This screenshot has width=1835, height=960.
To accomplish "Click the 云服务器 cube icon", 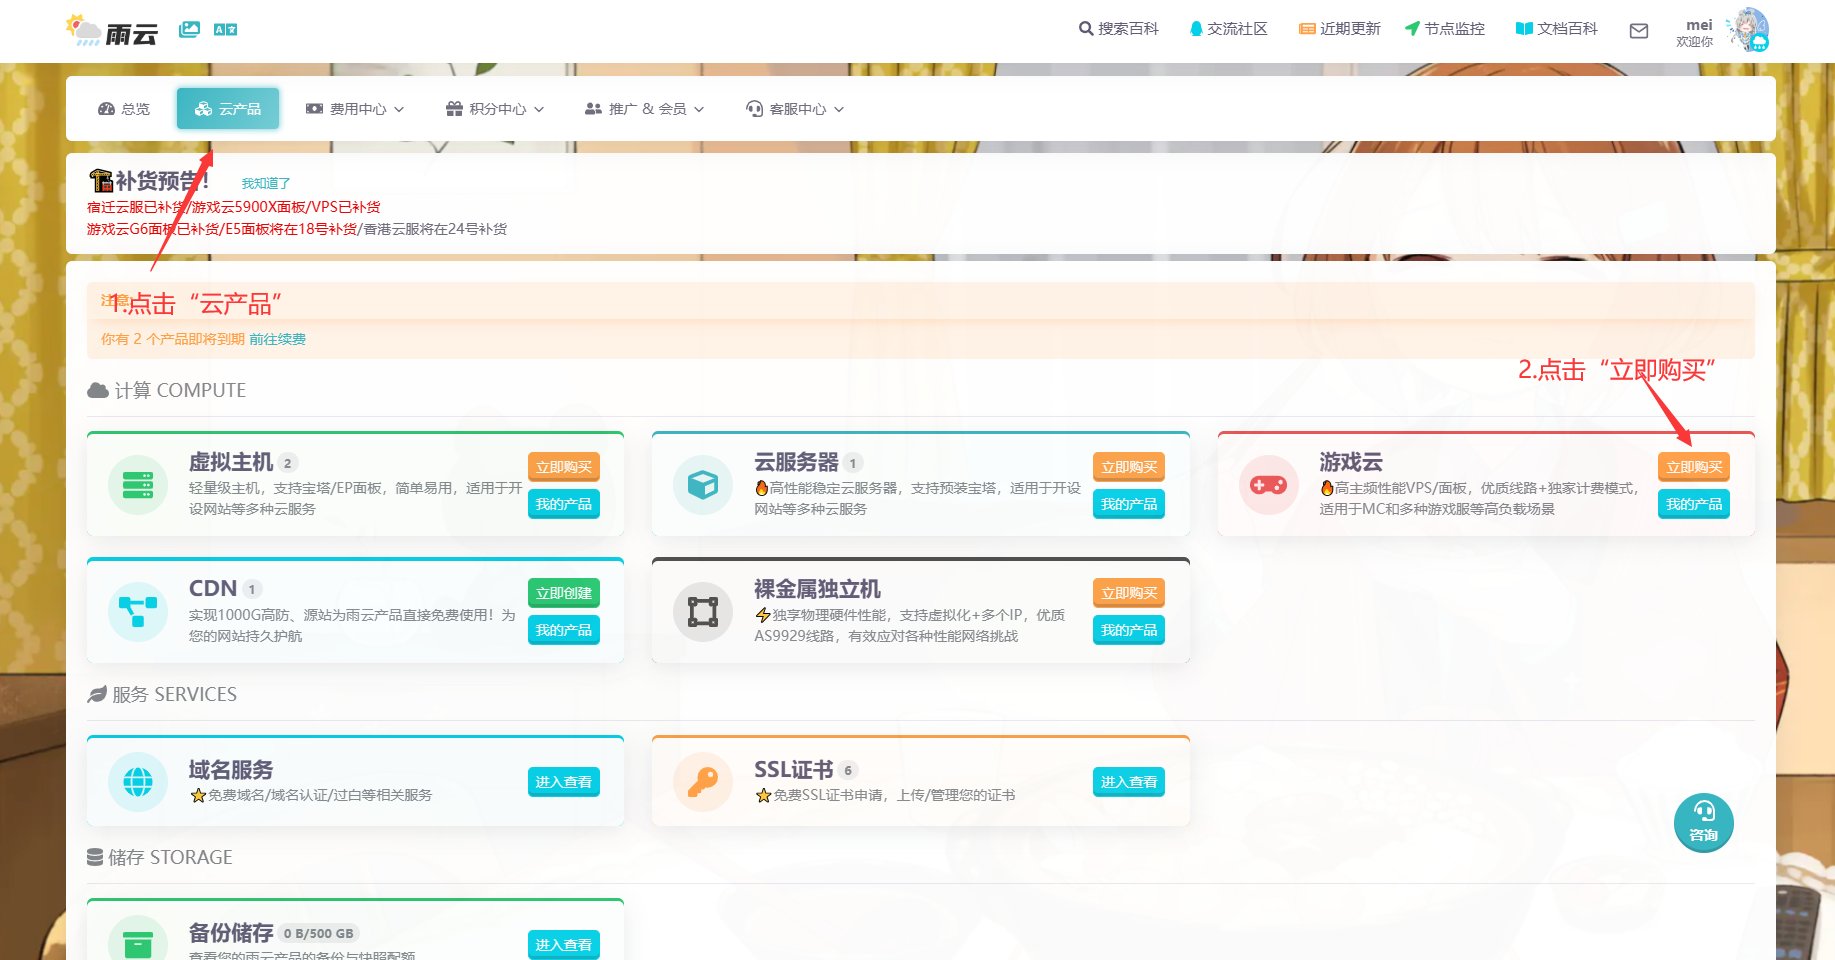I will 702,485.
